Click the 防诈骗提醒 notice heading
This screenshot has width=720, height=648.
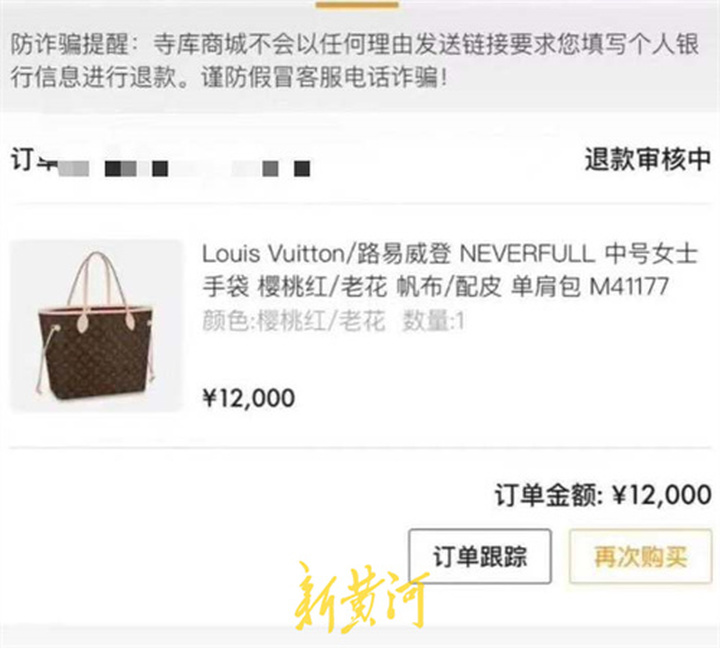69,45
